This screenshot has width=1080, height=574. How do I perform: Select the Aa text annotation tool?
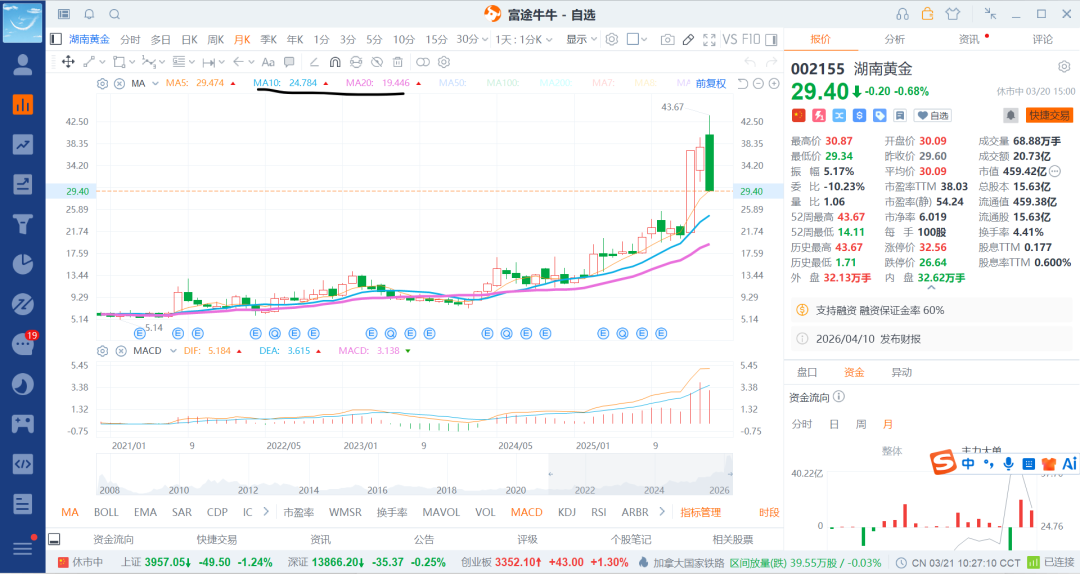268,62
